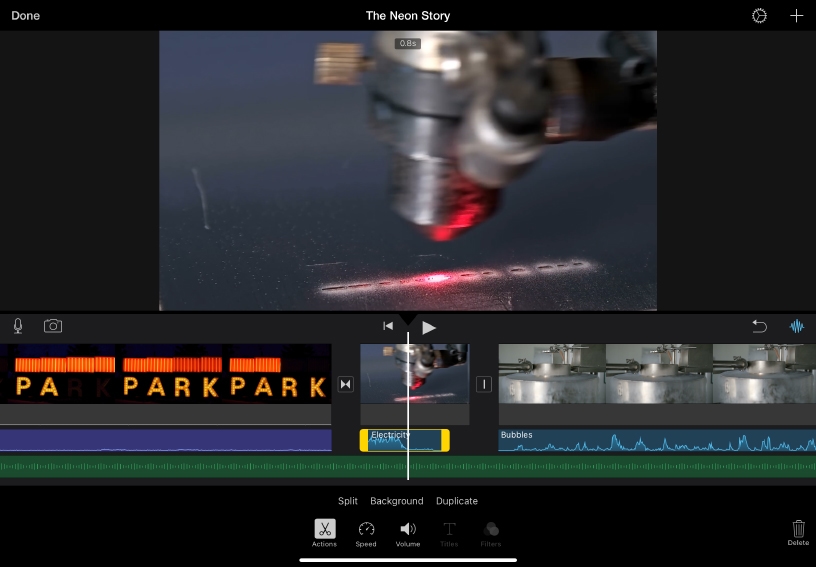Open the Volume controls
Screen dimensions: 816x567
tap(408, 530)
